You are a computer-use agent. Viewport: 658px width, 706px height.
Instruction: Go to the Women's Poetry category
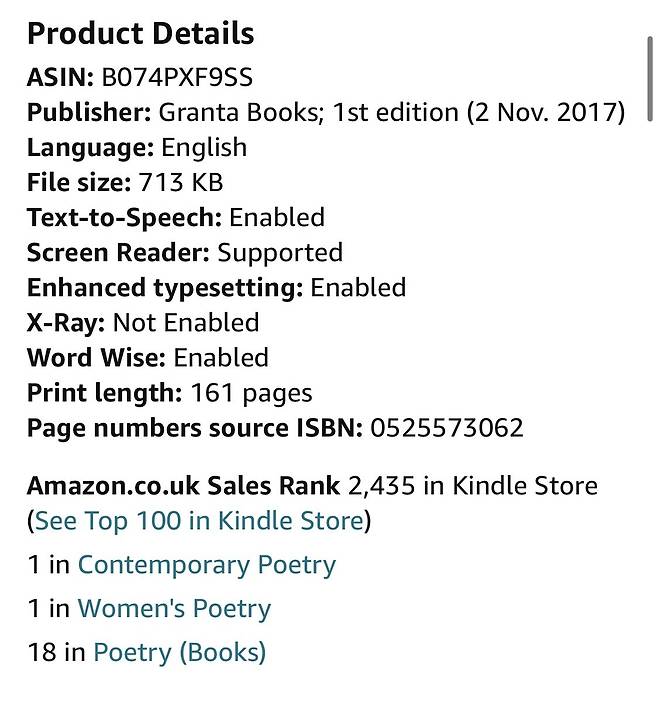click(x=174, y=609)
